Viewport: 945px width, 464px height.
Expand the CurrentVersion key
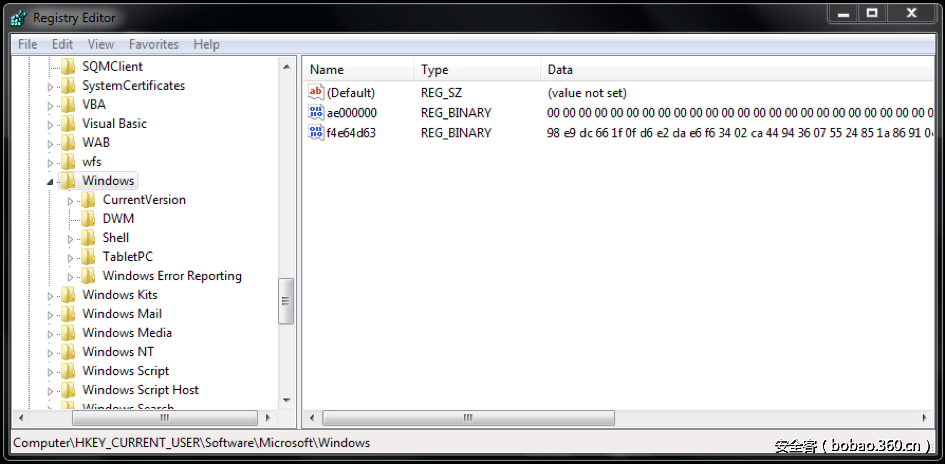71,201
